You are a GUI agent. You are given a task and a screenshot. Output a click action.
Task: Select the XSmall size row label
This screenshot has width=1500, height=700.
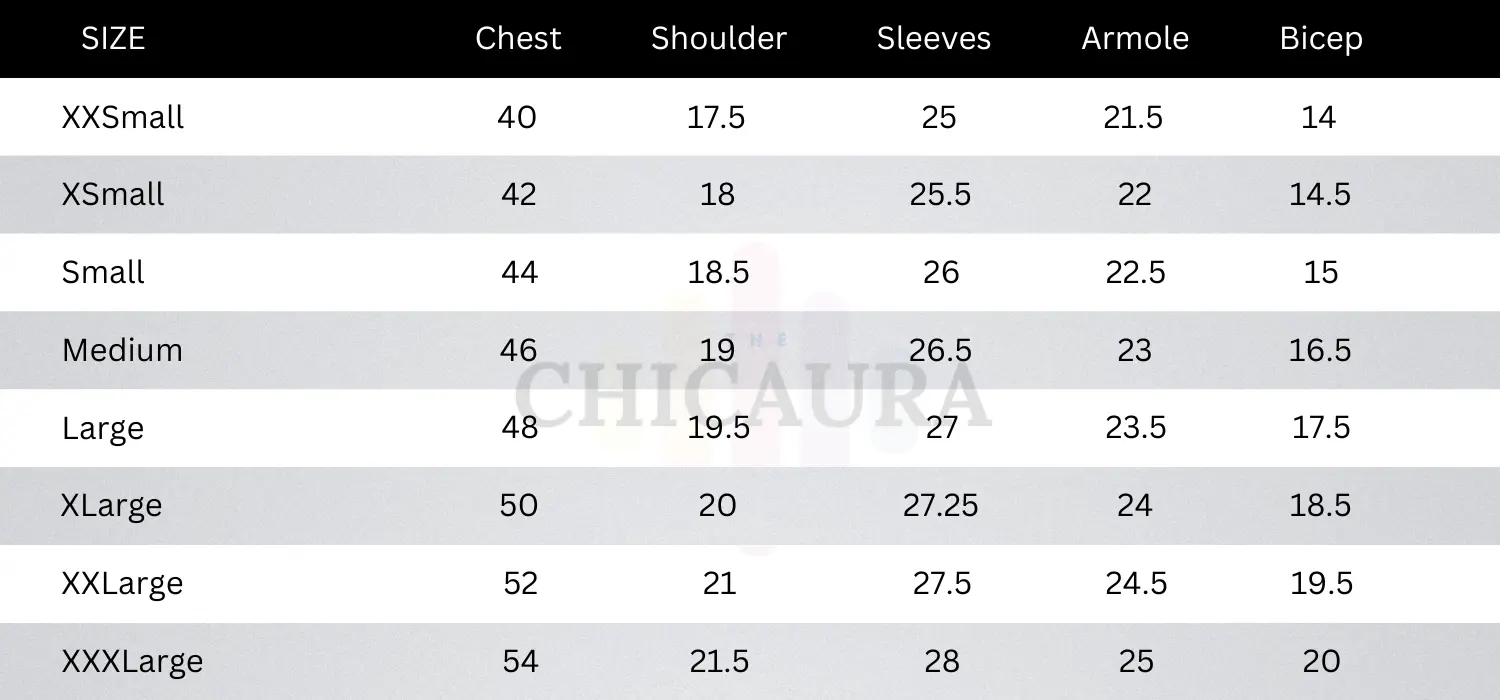(x=113, y=194)
